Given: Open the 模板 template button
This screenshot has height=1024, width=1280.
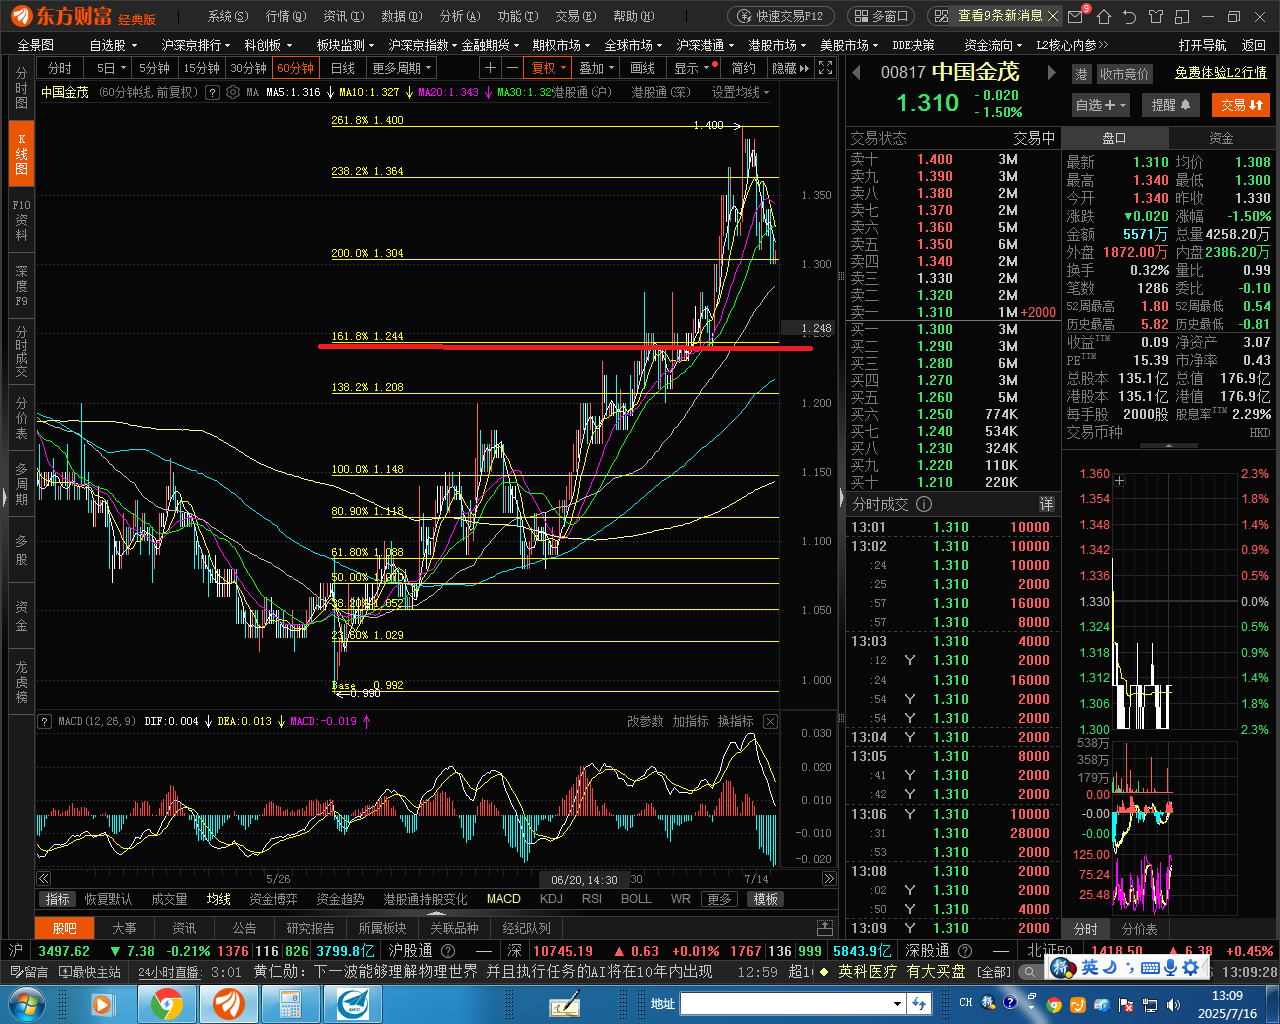Looking at the screenshot, I should coord(766,899).
